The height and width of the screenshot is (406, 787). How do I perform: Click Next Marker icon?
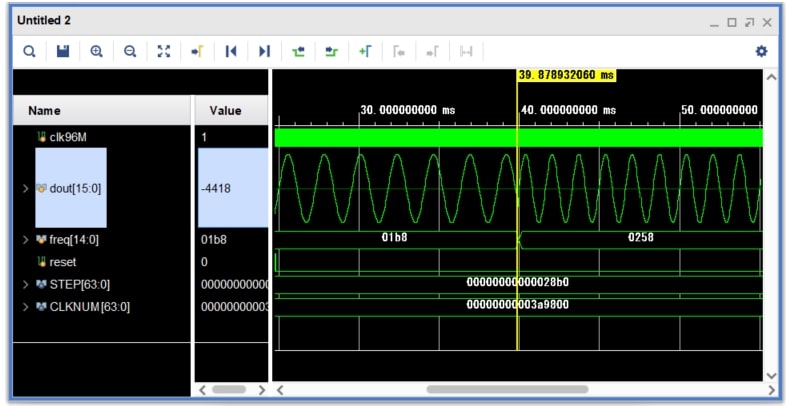point(432,51)
